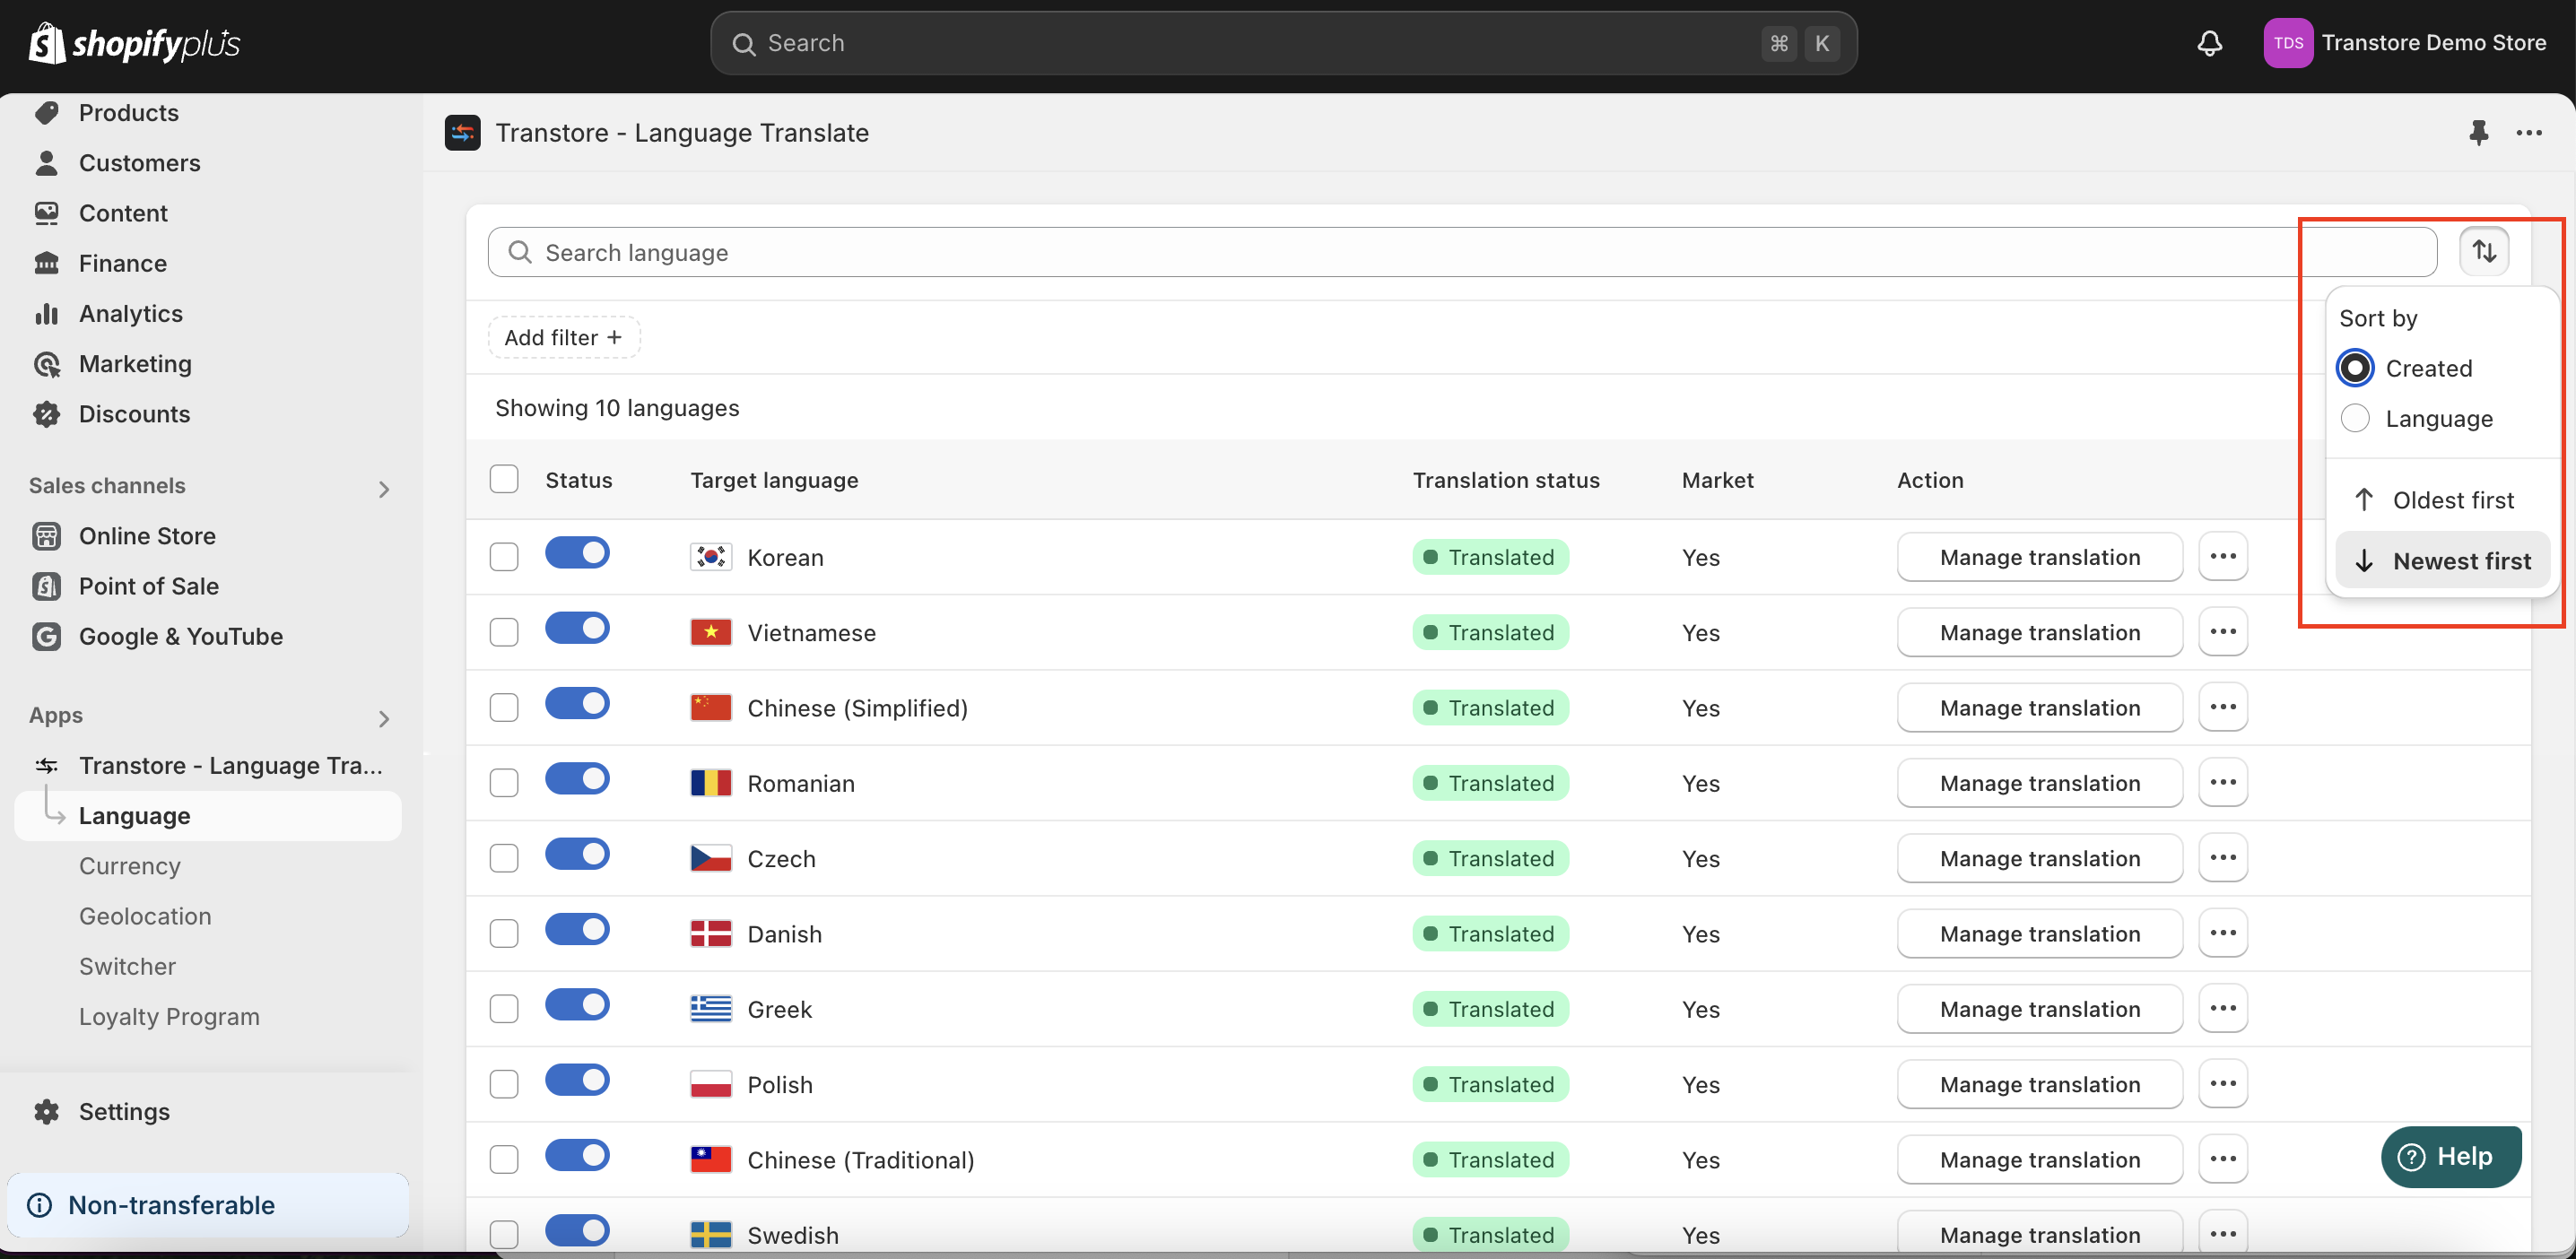2576x1259 pixels.
Task: Click the Add filter button
Action: pyautogui.click(x=563, y=337)
